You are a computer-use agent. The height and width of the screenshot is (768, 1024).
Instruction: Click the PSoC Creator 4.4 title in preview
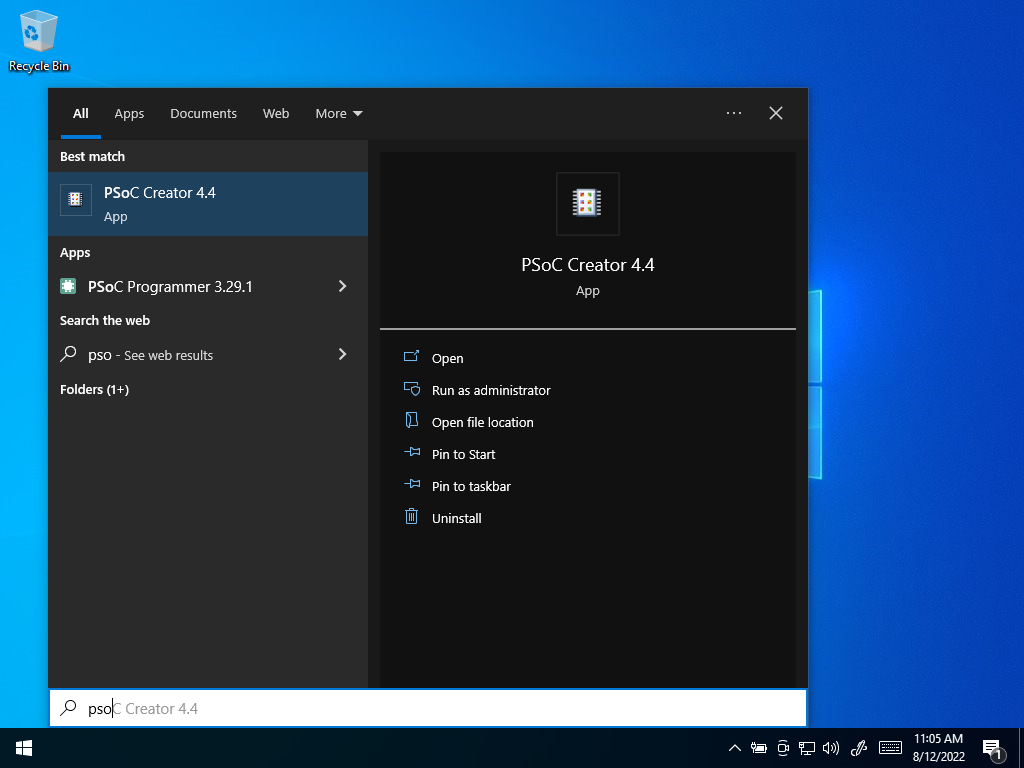(x=588, y=264)
